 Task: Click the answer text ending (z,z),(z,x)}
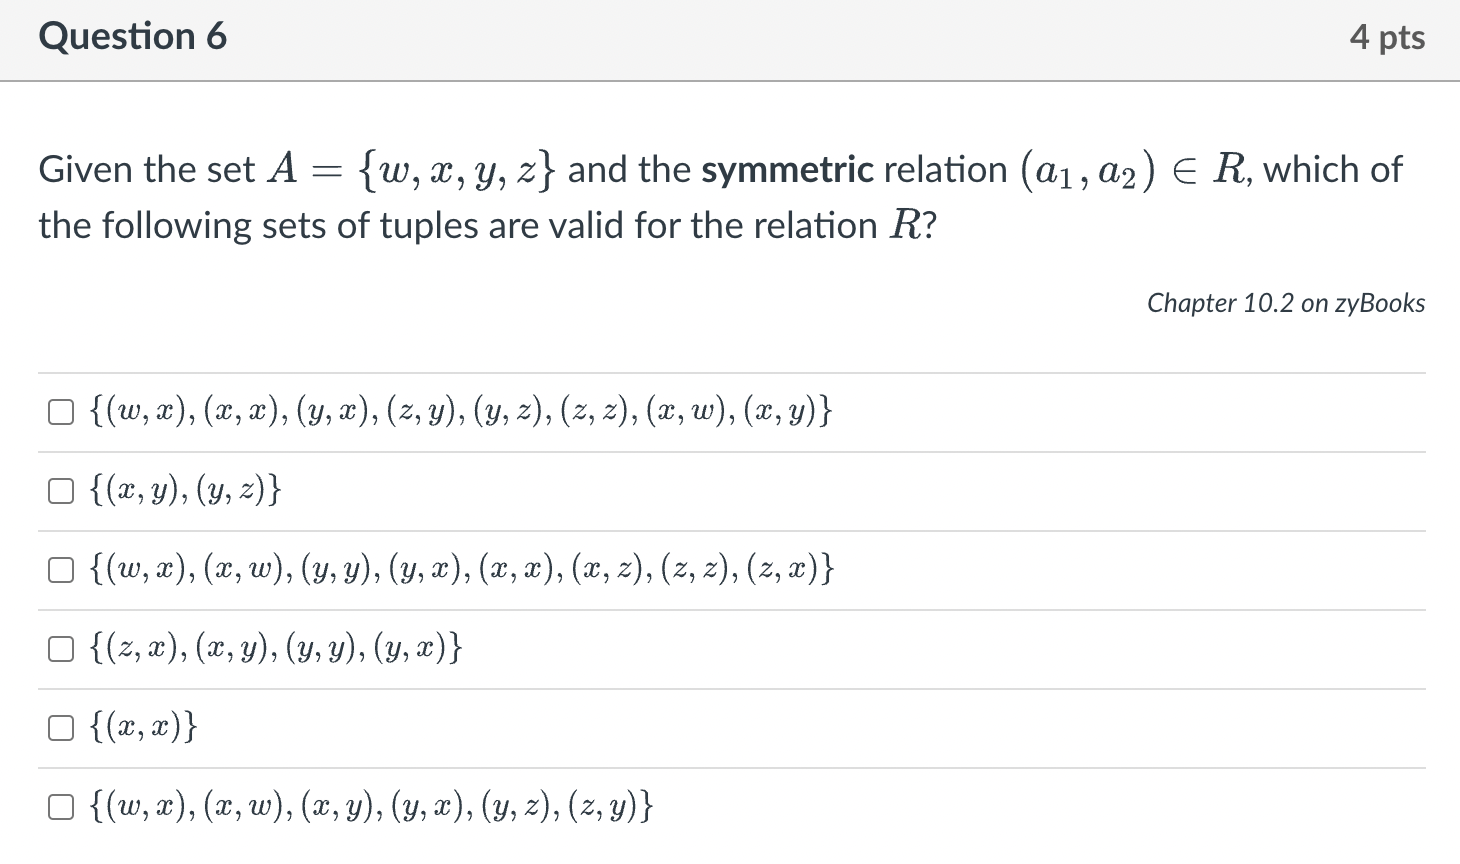pyautogui.click(x=461, y=569)
